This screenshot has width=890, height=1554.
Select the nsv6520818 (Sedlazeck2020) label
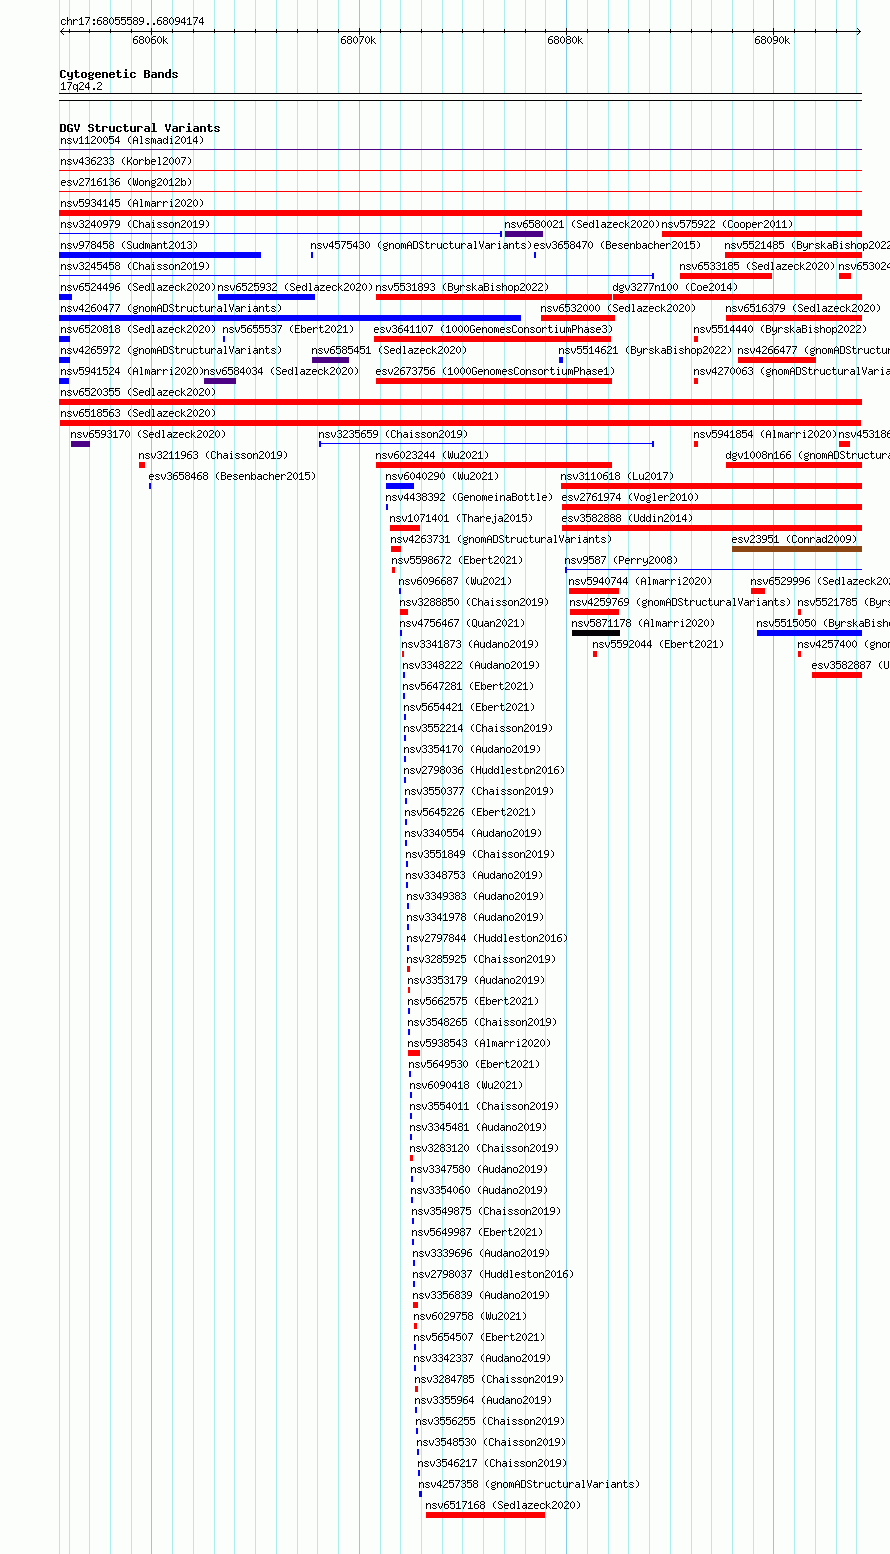[x=138, y=329]
